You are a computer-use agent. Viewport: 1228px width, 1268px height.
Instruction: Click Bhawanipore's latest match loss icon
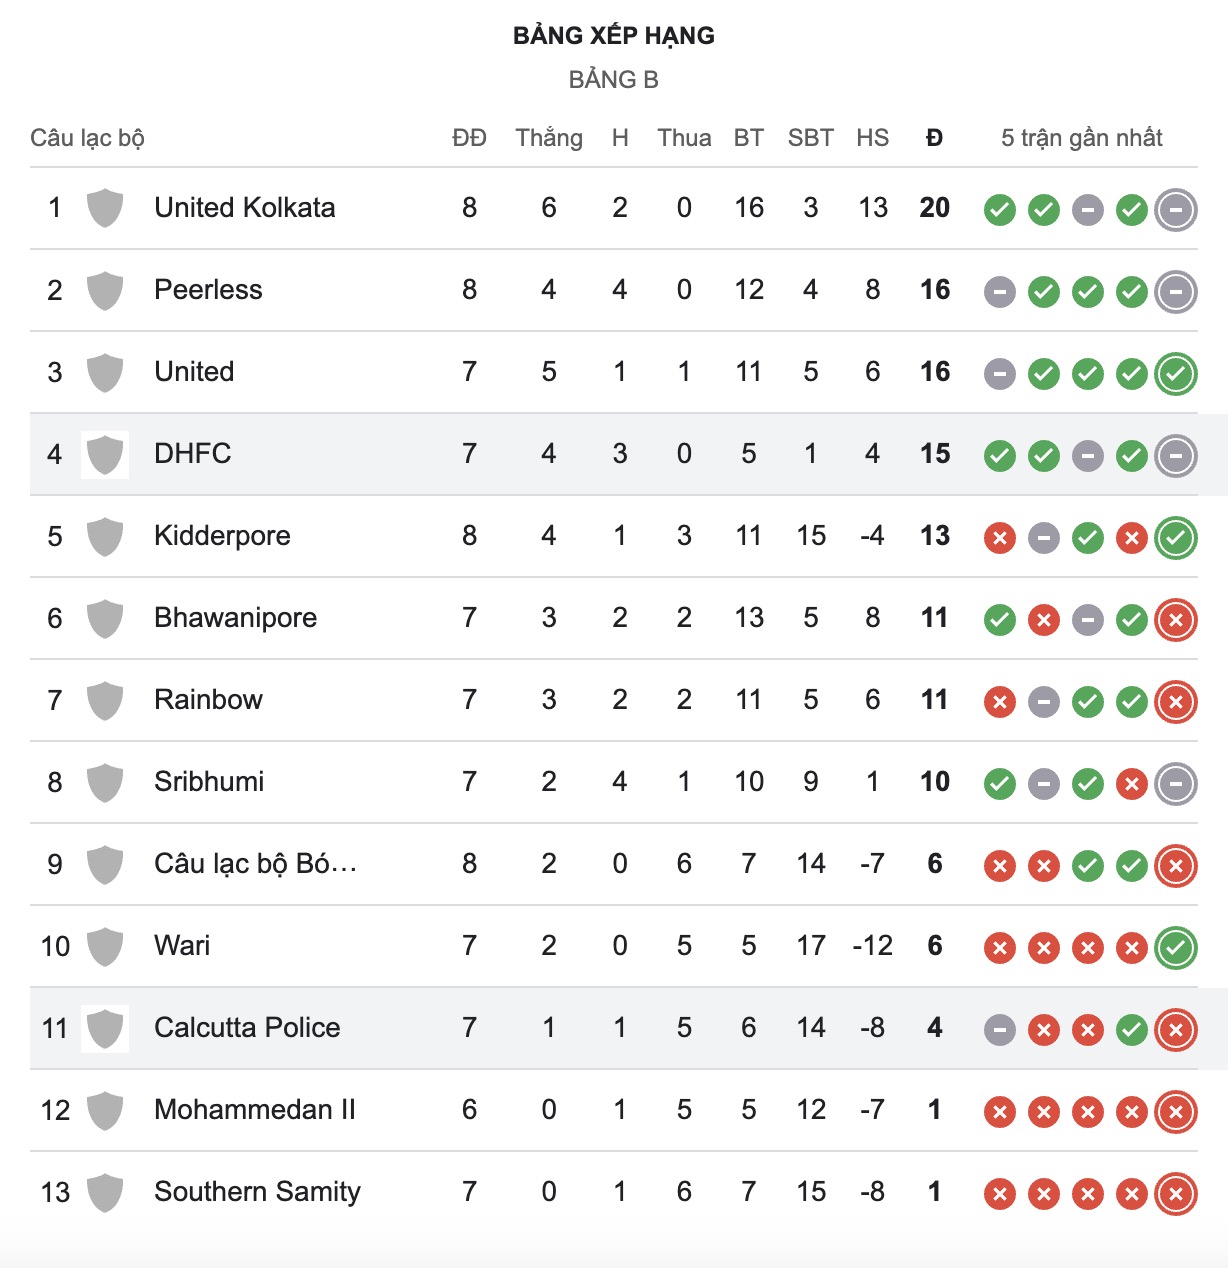click(1176, 620)
